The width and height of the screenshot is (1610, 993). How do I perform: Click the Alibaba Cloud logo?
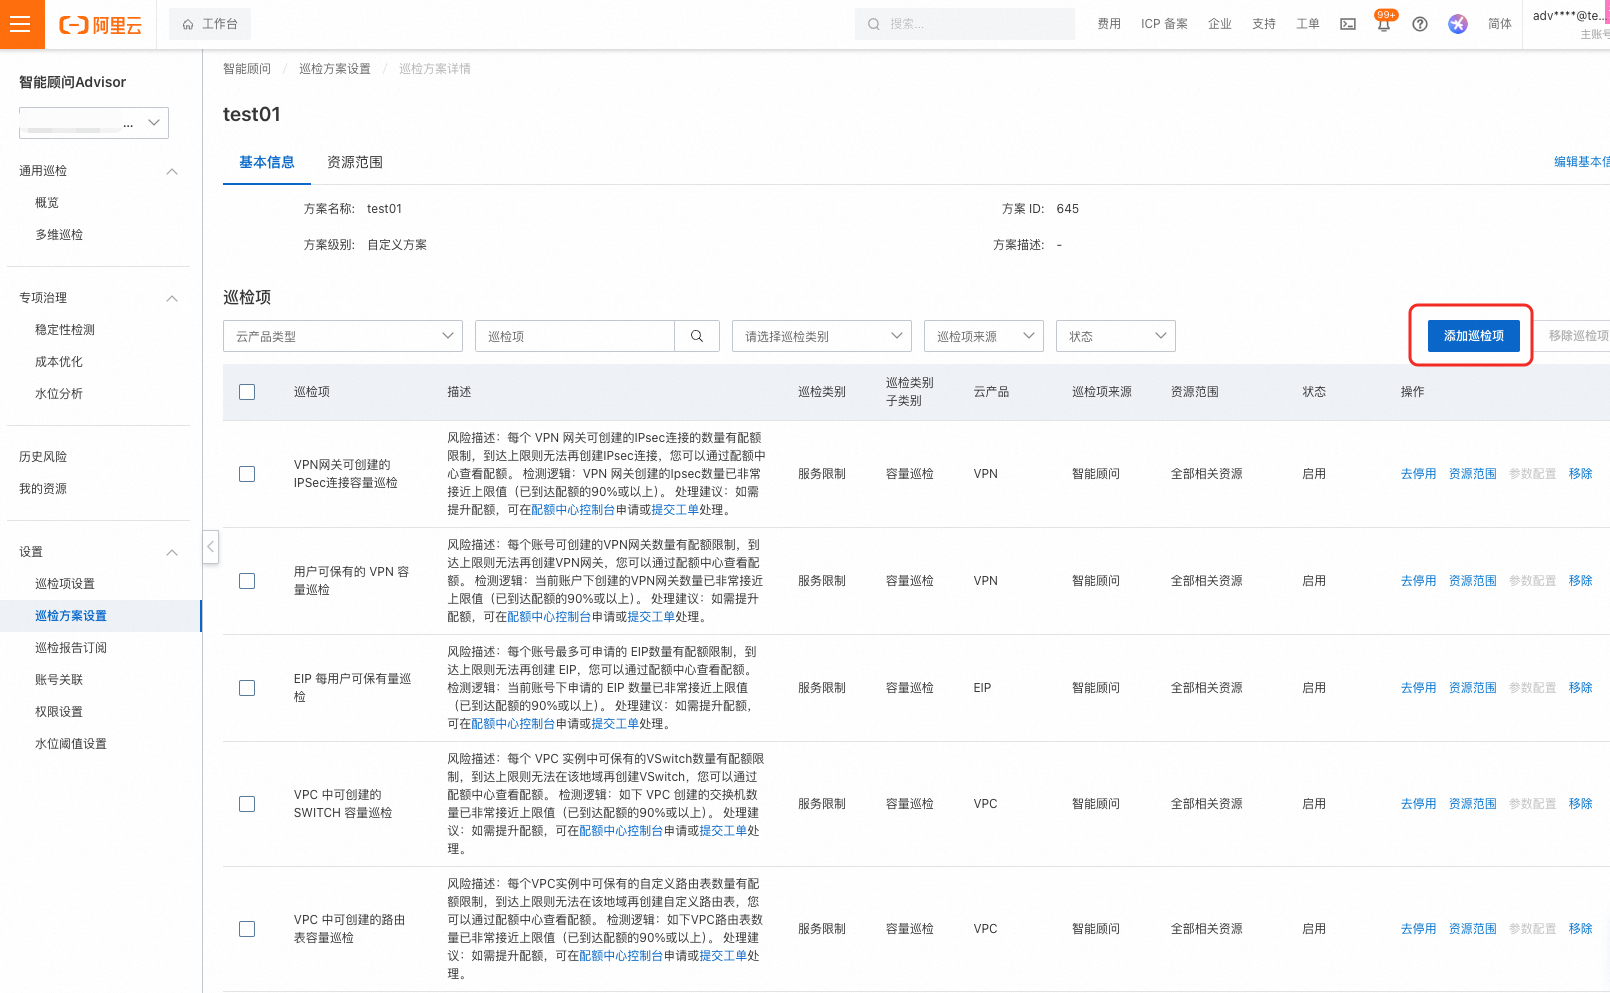(100, 25)
